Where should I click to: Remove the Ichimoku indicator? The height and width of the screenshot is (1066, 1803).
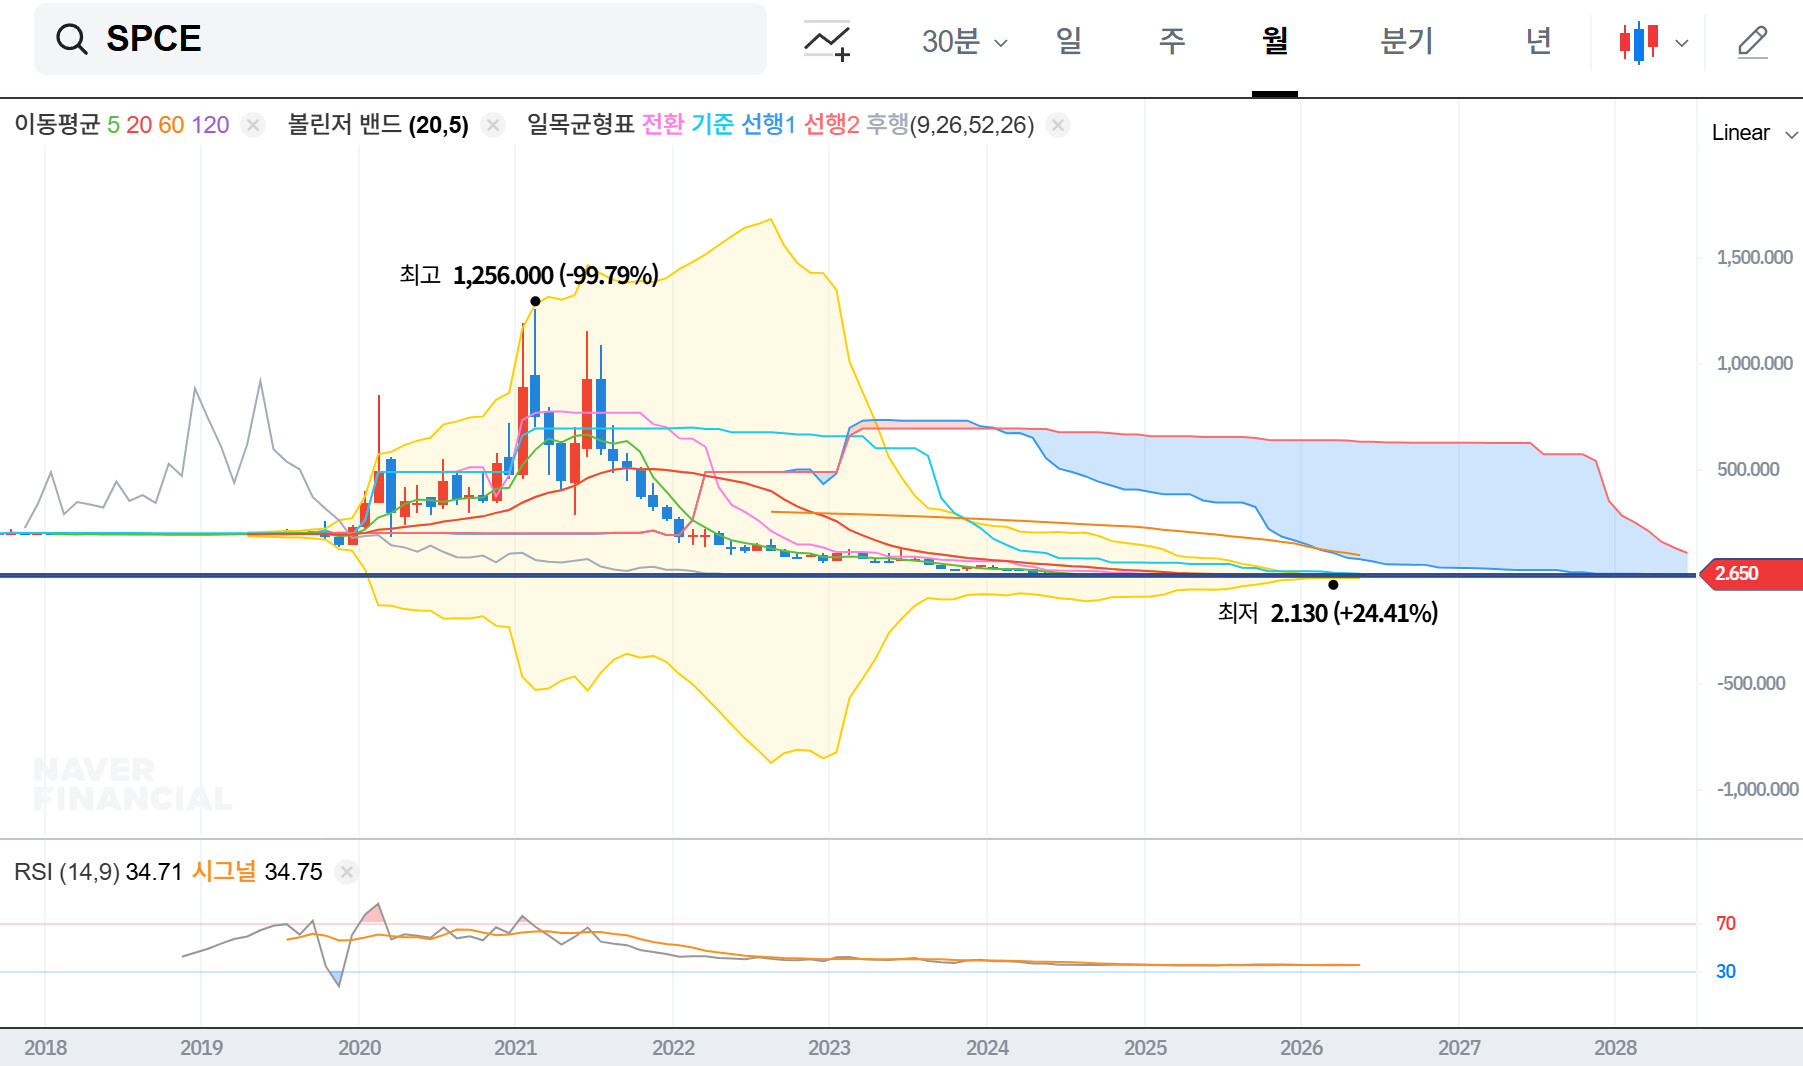tap(1058, 125)
